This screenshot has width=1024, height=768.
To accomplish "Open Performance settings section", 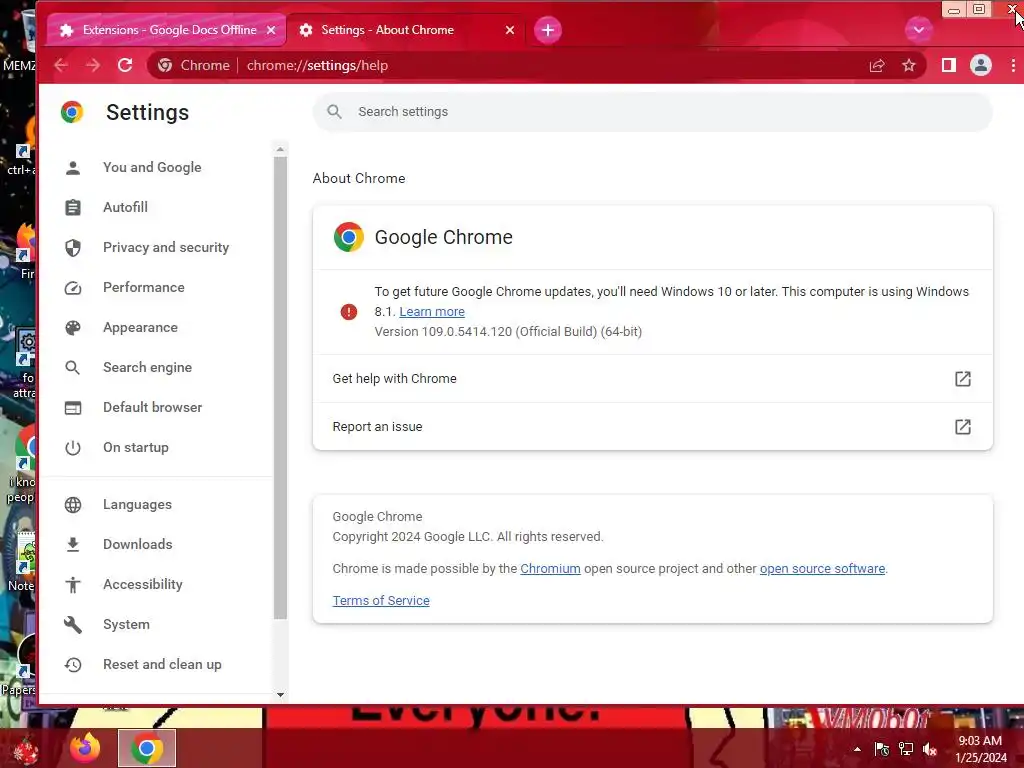I will 144,287.
